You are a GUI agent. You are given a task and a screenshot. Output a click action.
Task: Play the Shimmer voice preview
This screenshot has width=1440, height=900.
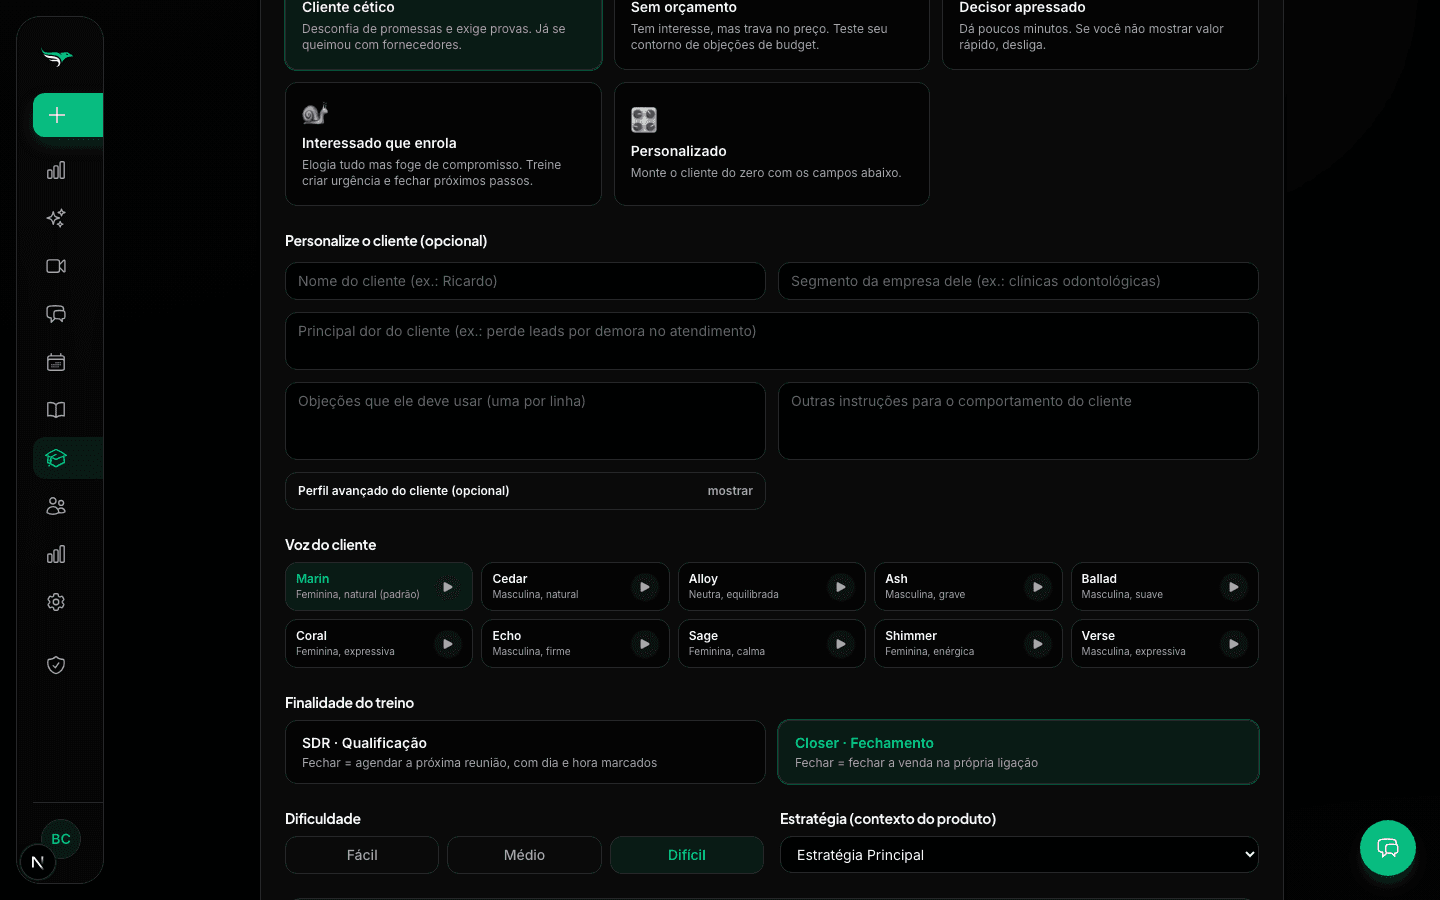1038,644
